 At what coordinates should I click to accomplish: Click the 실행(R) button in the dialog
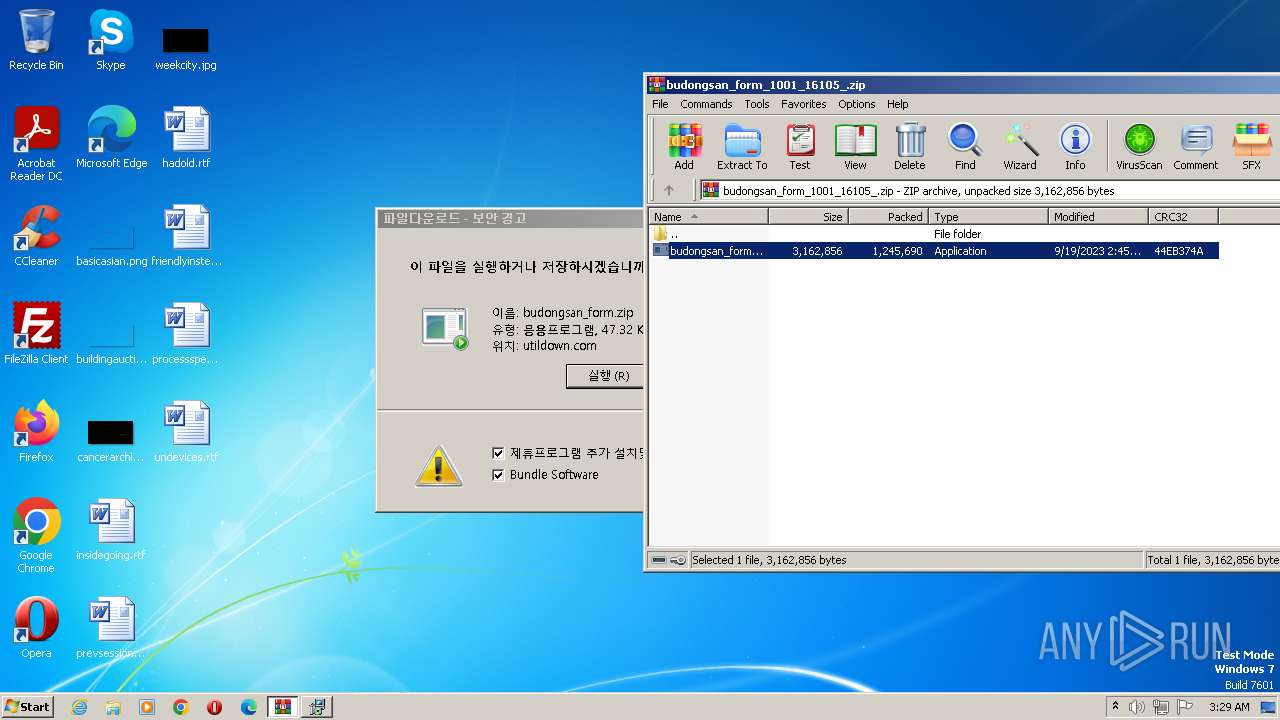[604, 376]
